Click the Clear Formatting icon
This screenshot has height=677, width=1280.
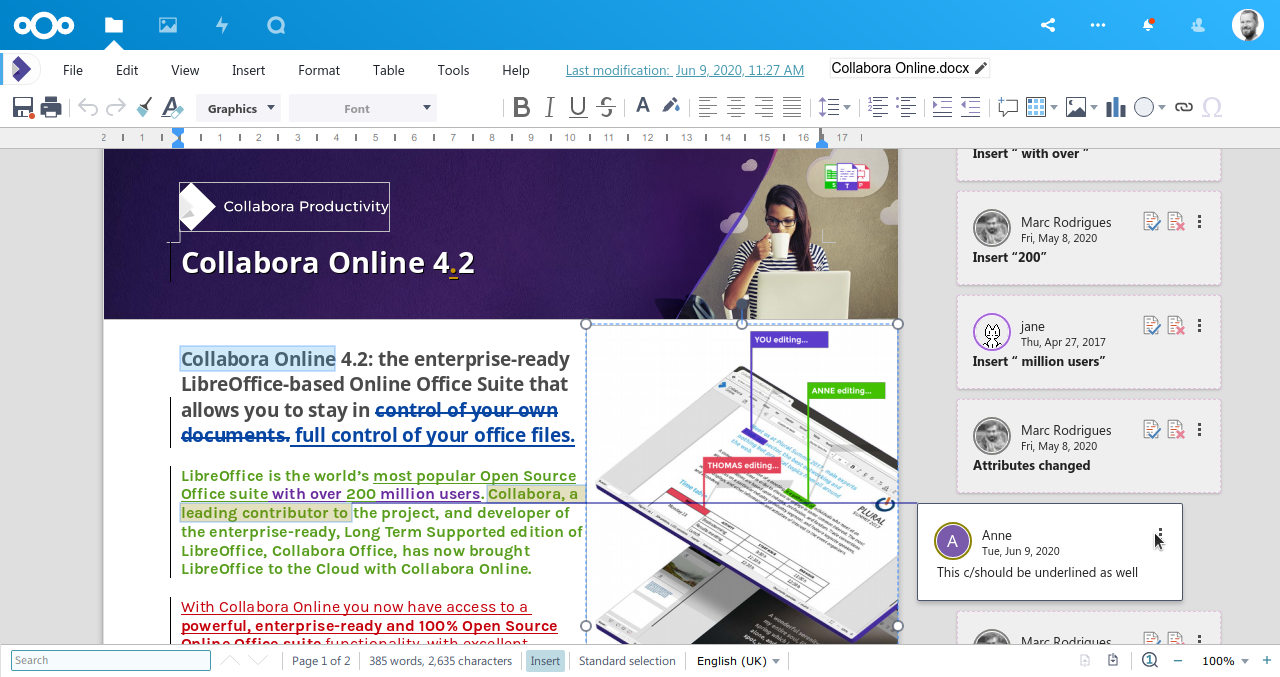click(x=172, y=107)
